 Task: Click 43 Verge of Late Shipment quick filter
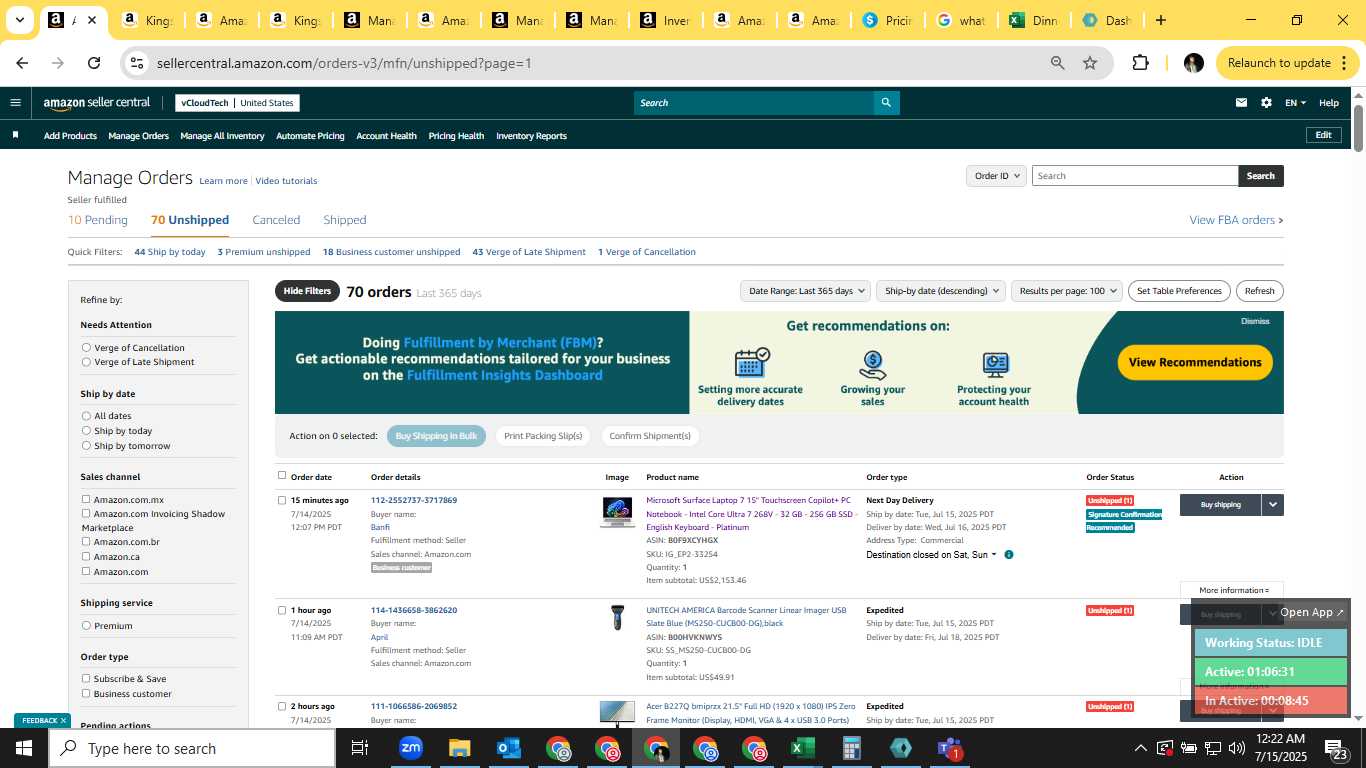point(529,252)
